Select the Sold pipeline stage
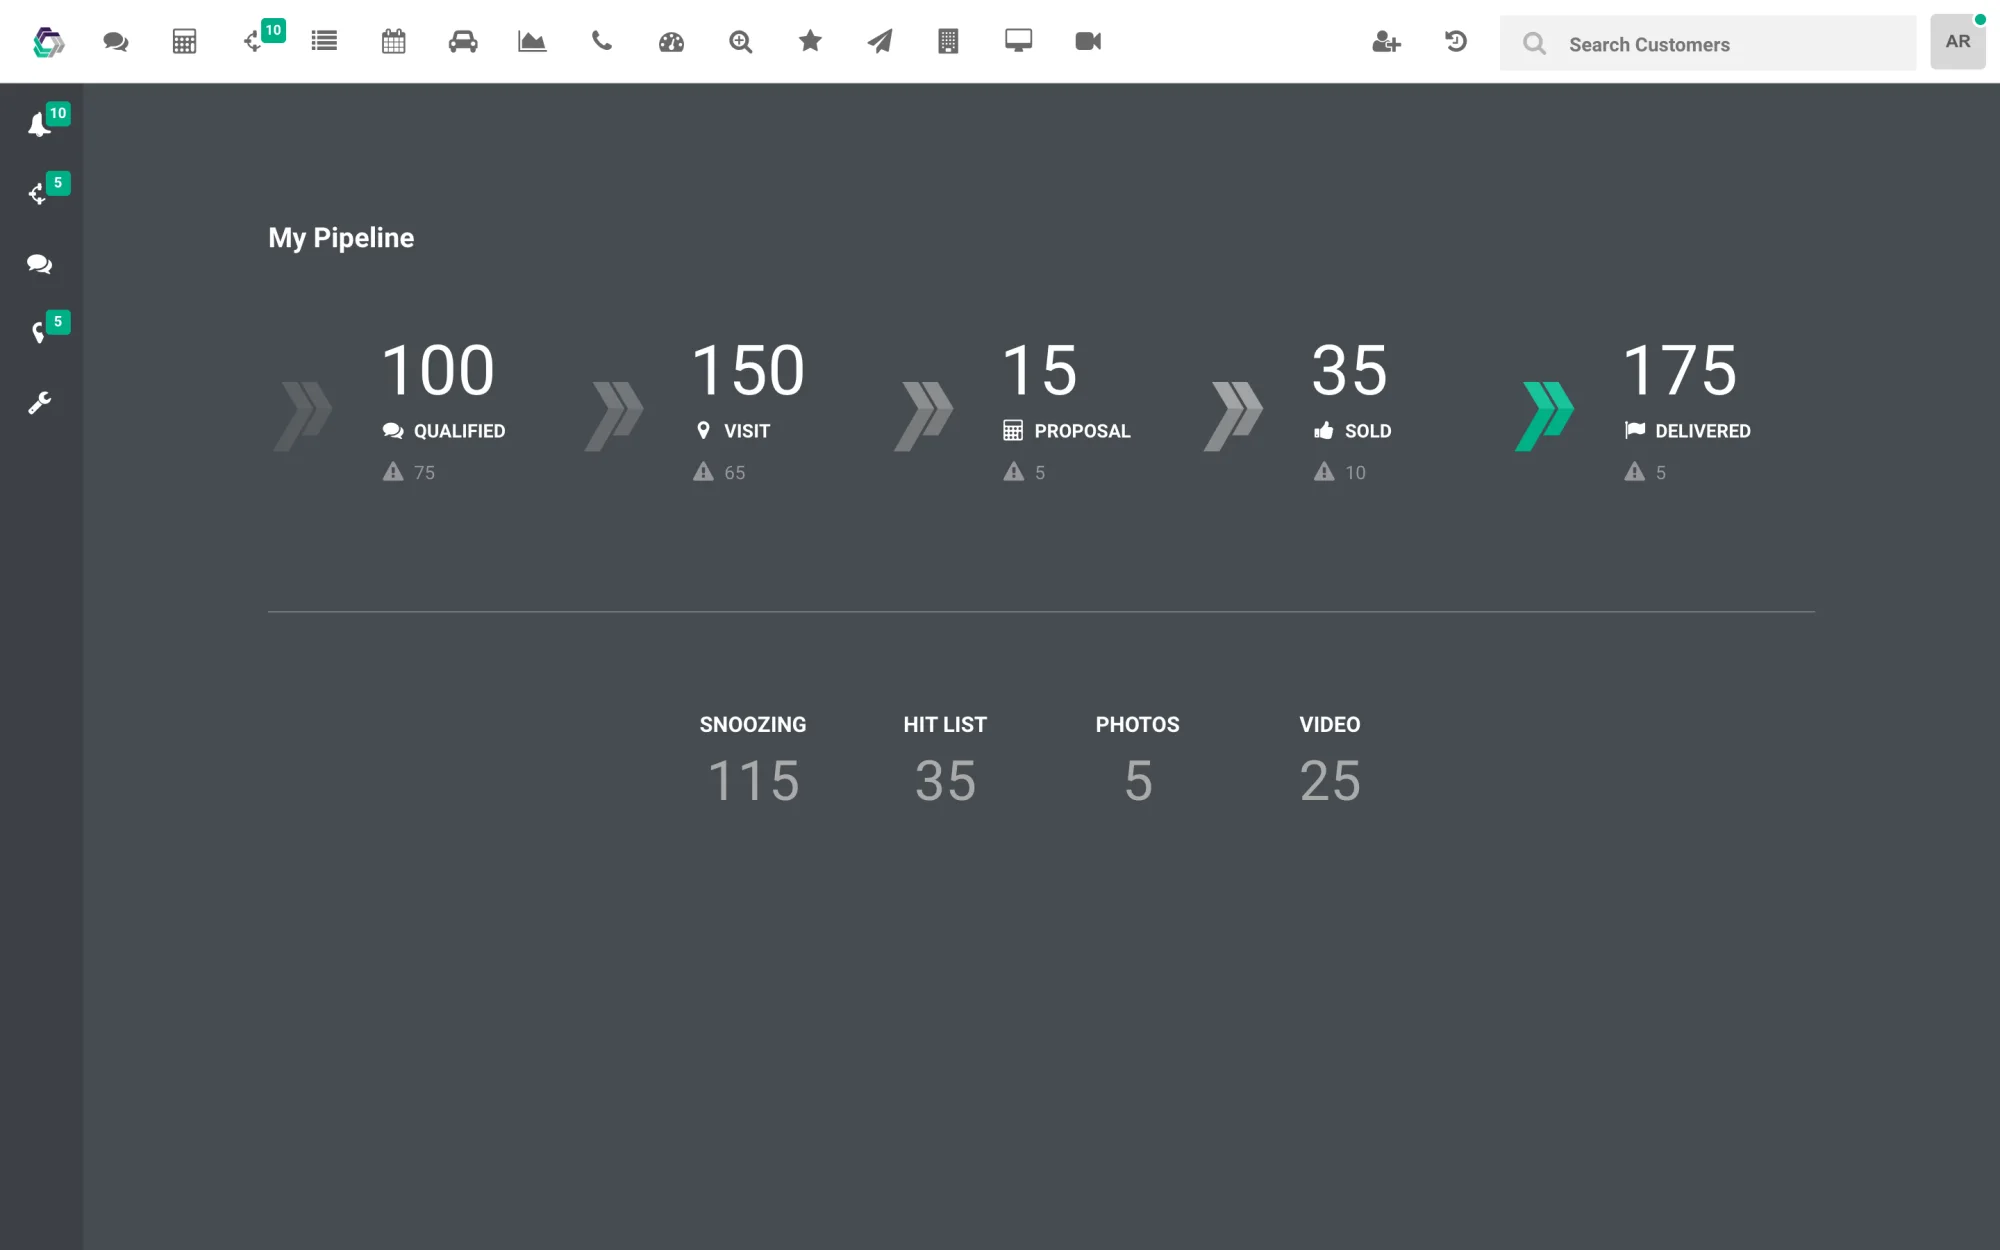2000x1250 pixels. (x=1351, y=412)
